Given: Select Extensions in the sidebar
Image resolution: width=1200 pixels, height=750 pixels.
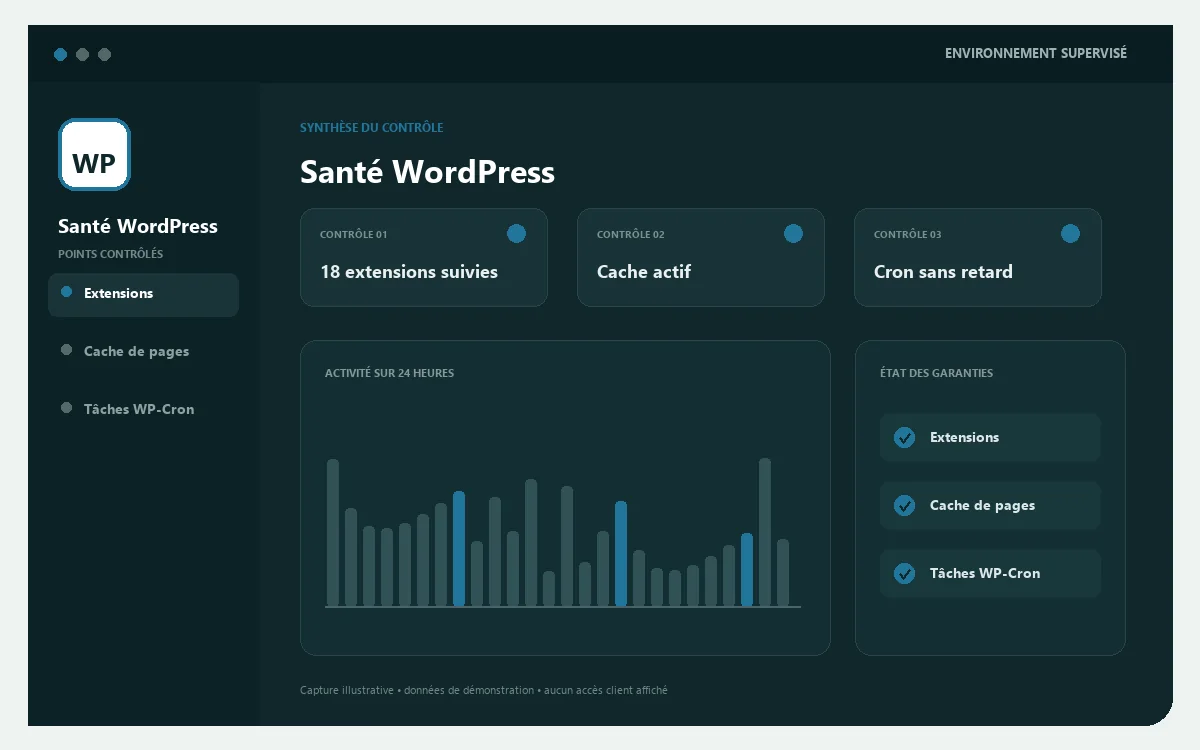Looking at the screenshot, I should click(x=143, y=294).
